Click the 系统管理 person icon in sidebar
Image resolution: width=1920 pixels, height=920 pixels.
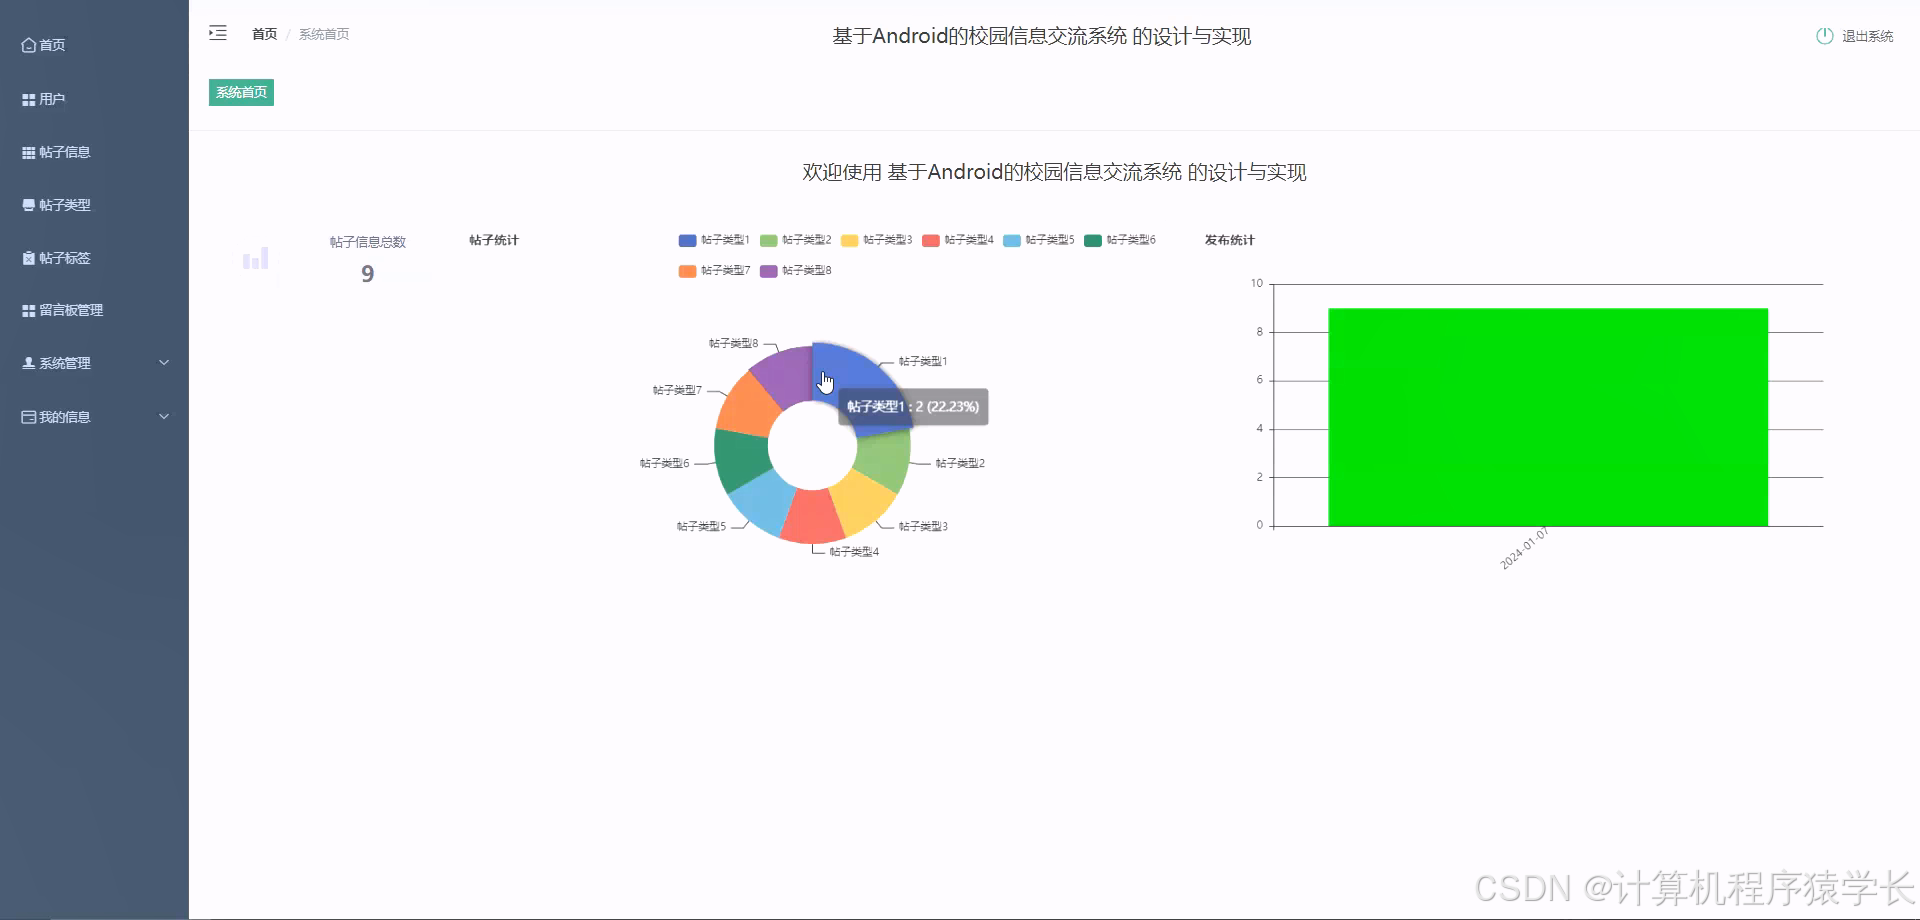pyautogui.click(x=29, y=363)
